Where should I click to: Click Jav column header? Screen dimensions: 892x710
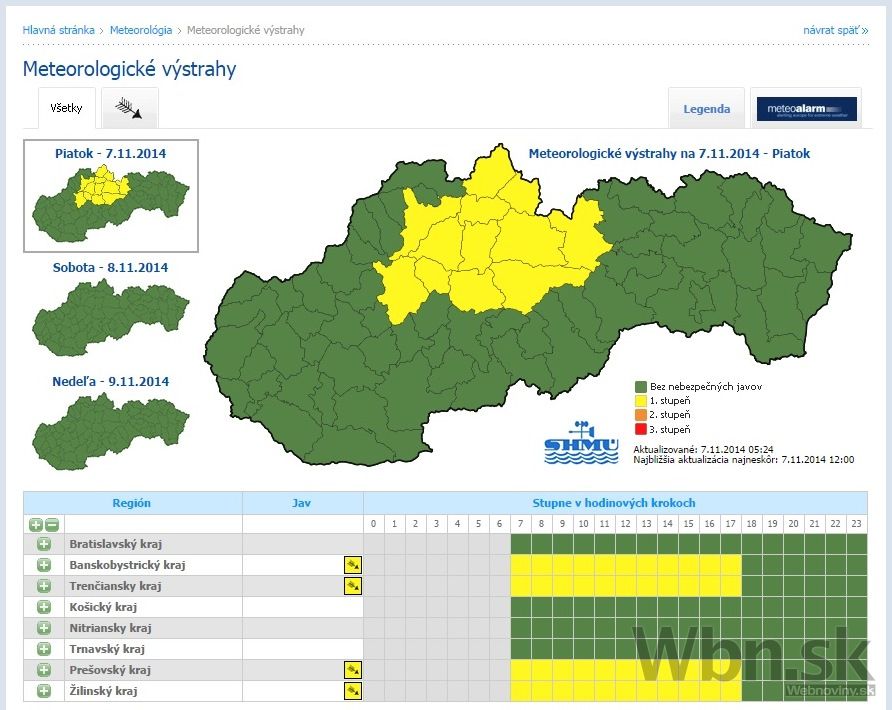[x=302, y=503]
